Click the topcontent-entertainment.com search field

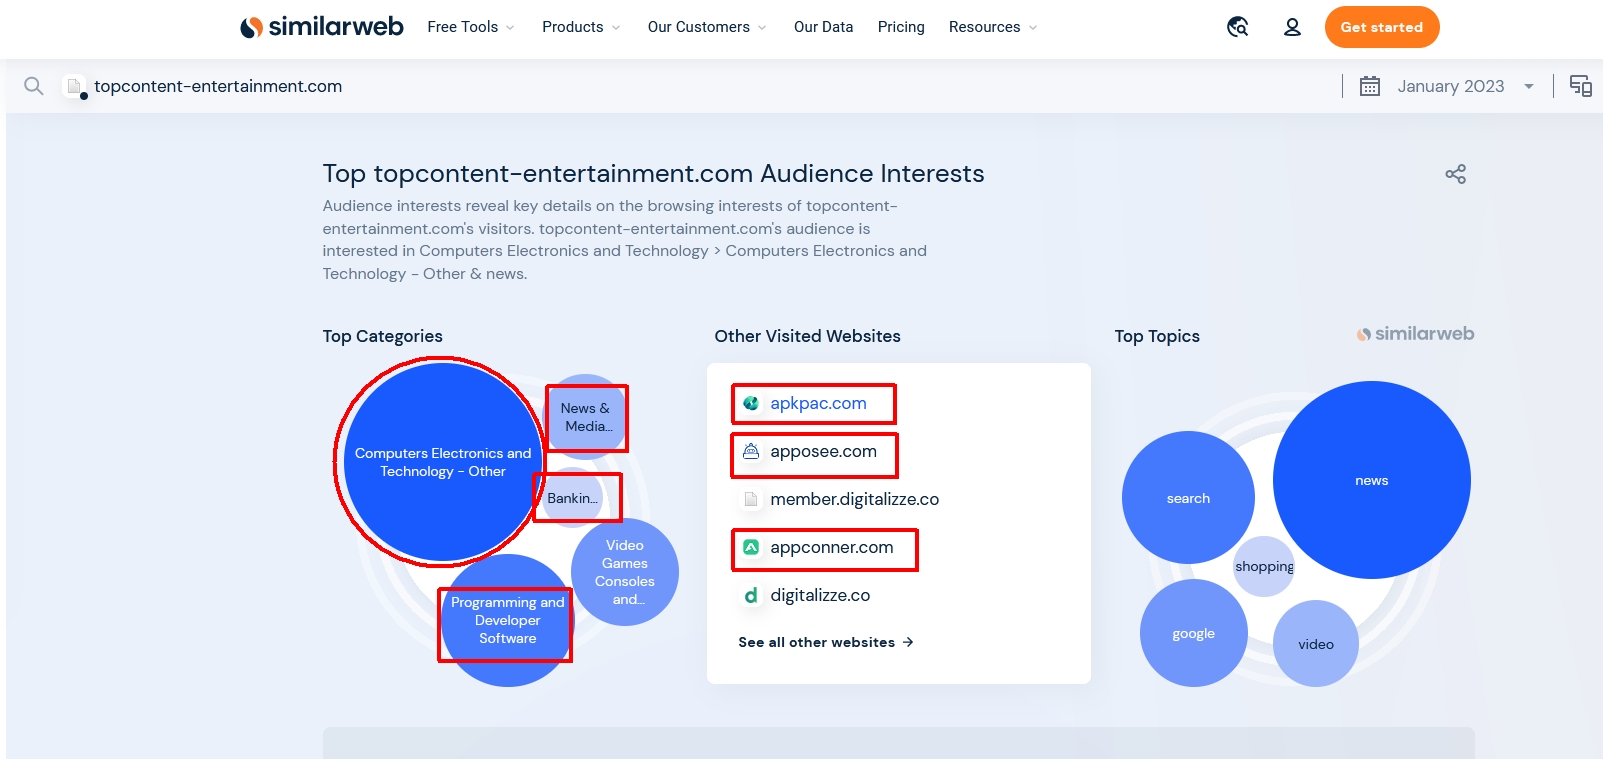218,86
